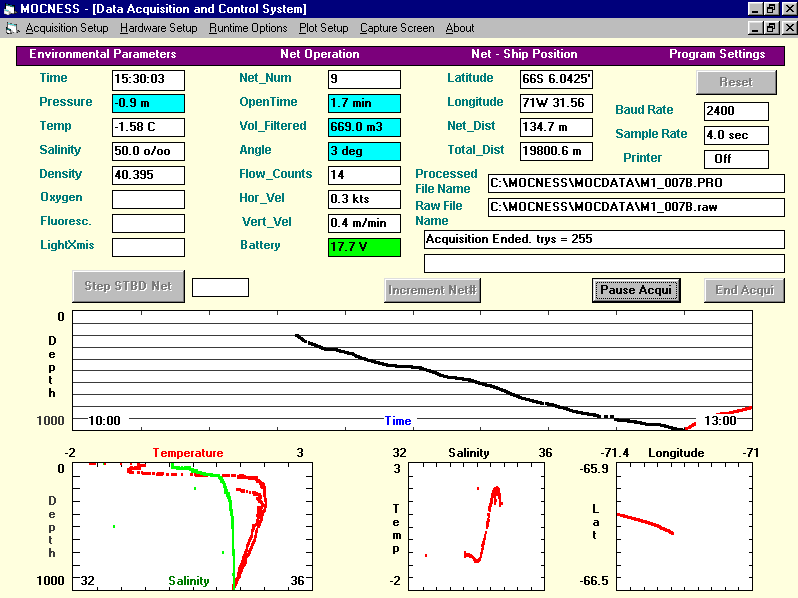Click the Baud Rate field showing 2400
This screenshot has height=598, width=798.
[736, 111]
